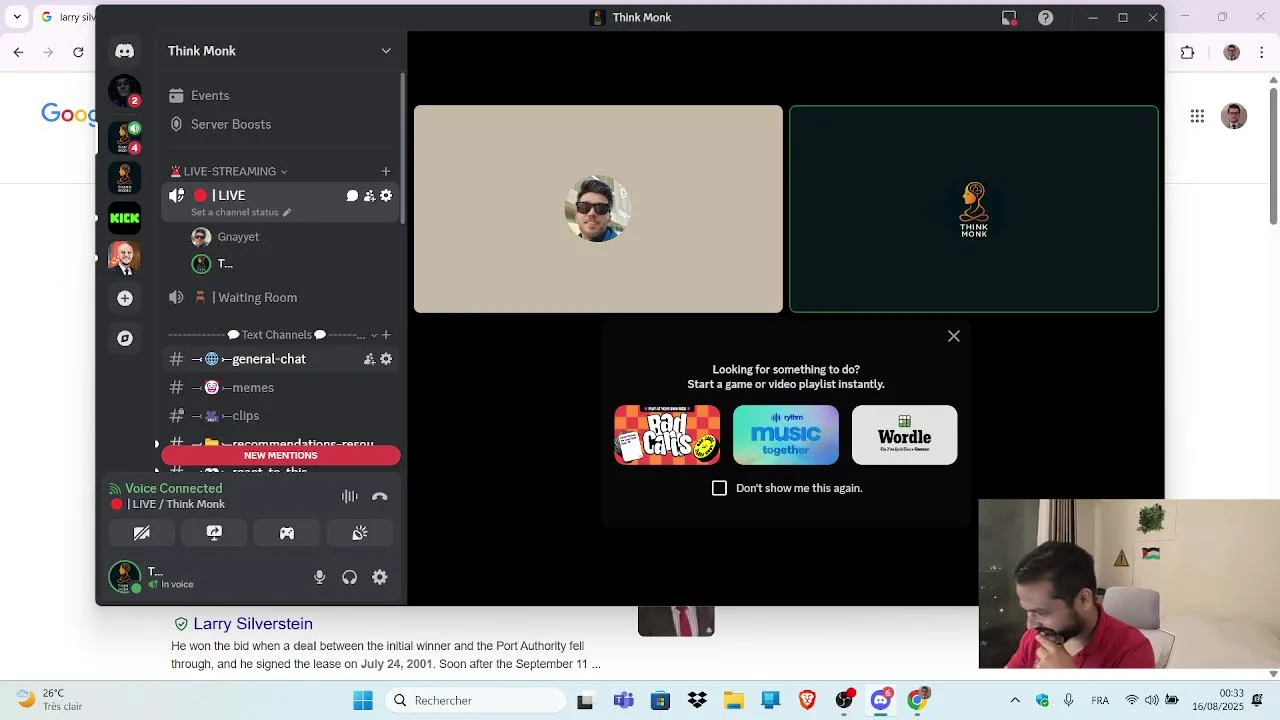The width and height of the screenshot is (1280, 720).
Task: Click pencil to set channel status
Action: pyautogui.click(x=287, y=213)
